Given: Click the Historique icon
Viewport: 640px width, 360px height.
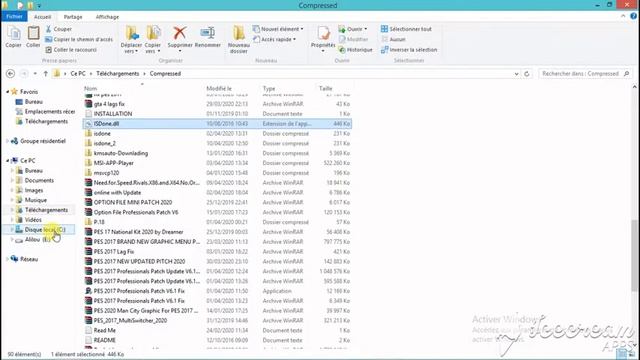Looking at the screenshot, I should [342, 49].
